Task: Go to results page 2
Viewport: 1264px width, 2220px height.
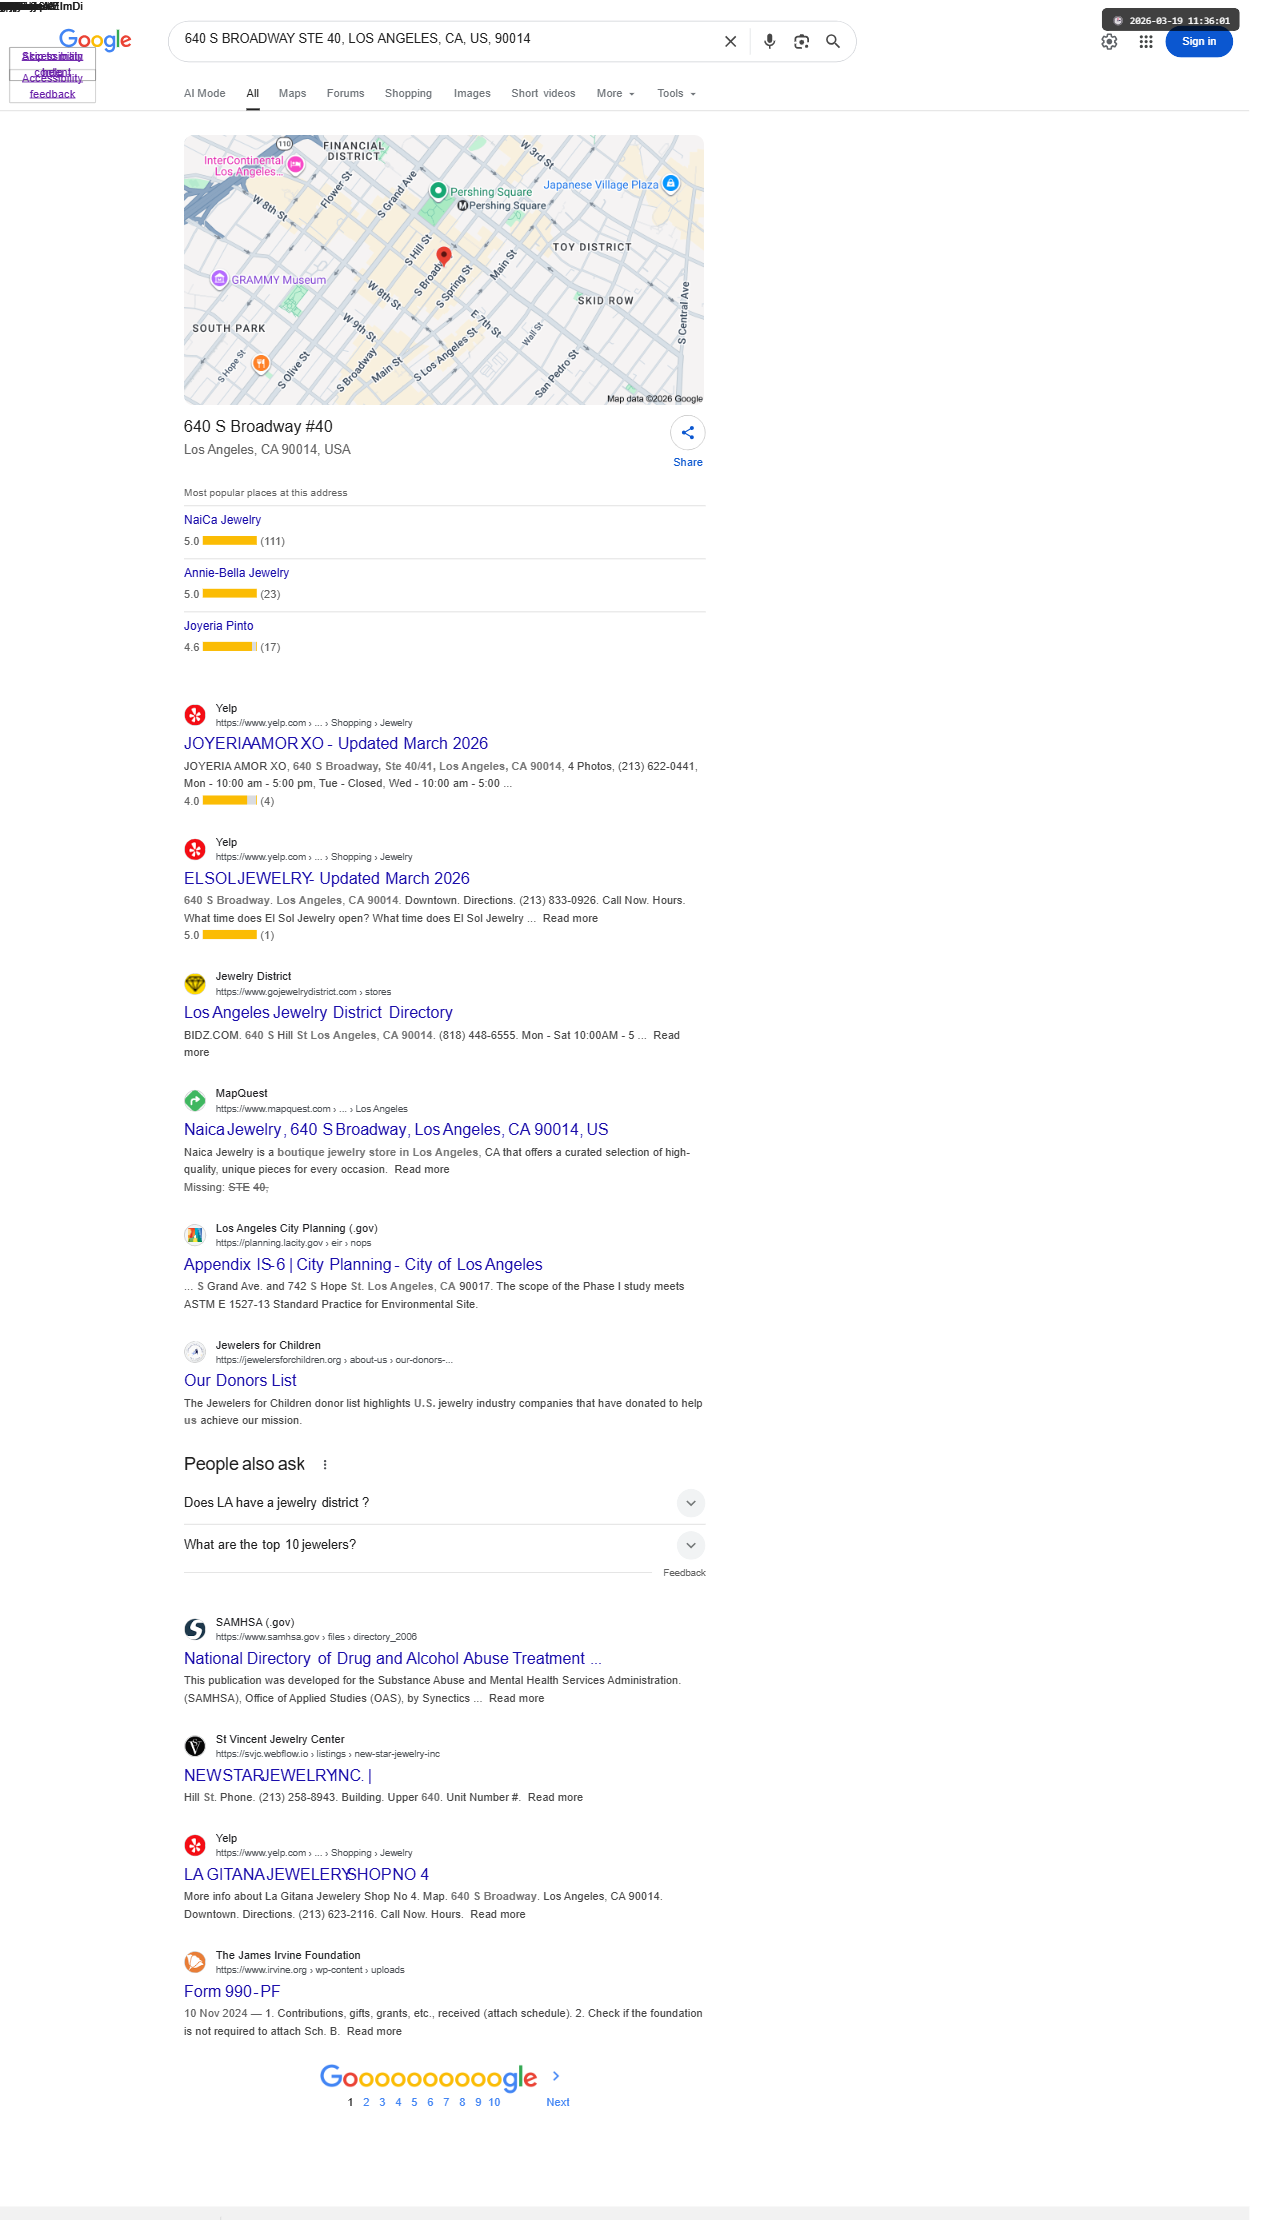Action: pos(366,2102)
